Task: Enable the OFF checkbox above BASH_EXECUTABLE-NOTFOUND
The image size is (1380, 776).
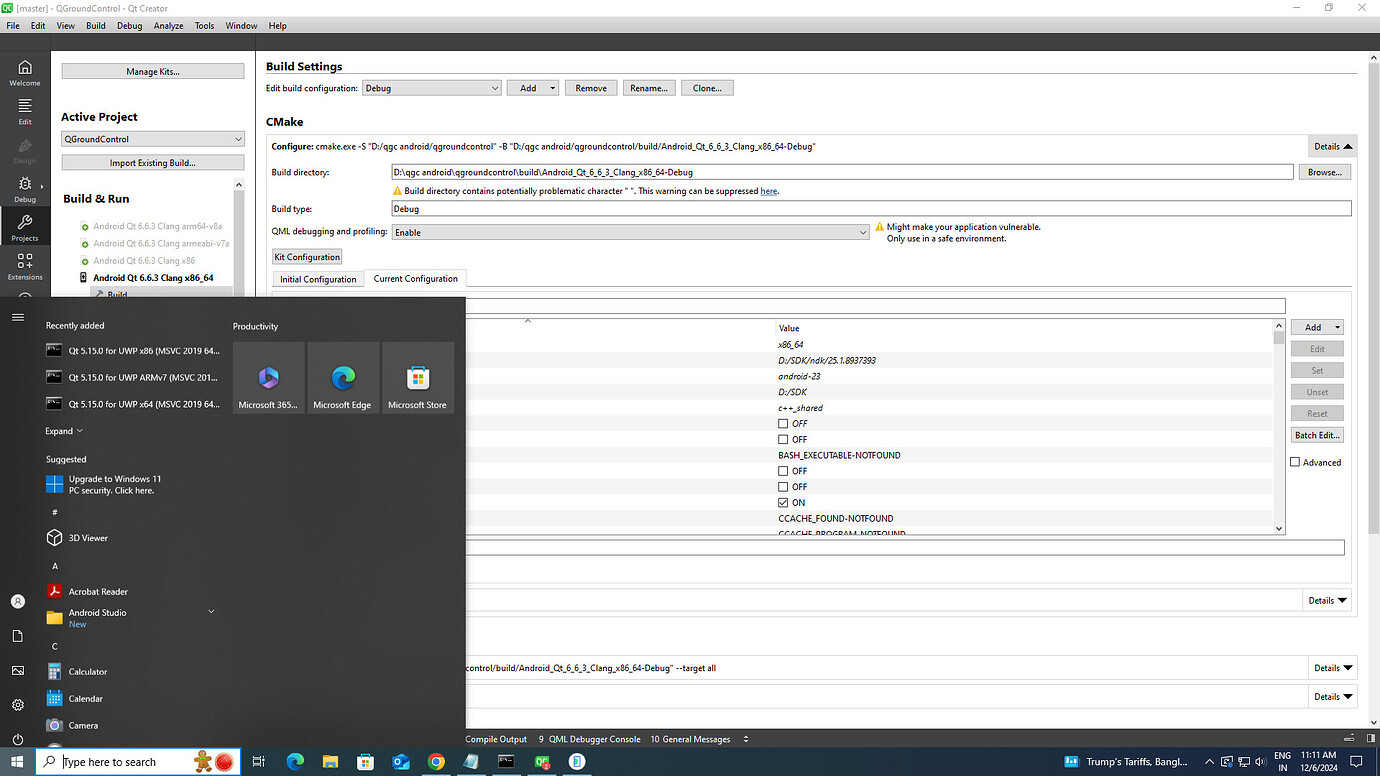Action: point(783,439)
